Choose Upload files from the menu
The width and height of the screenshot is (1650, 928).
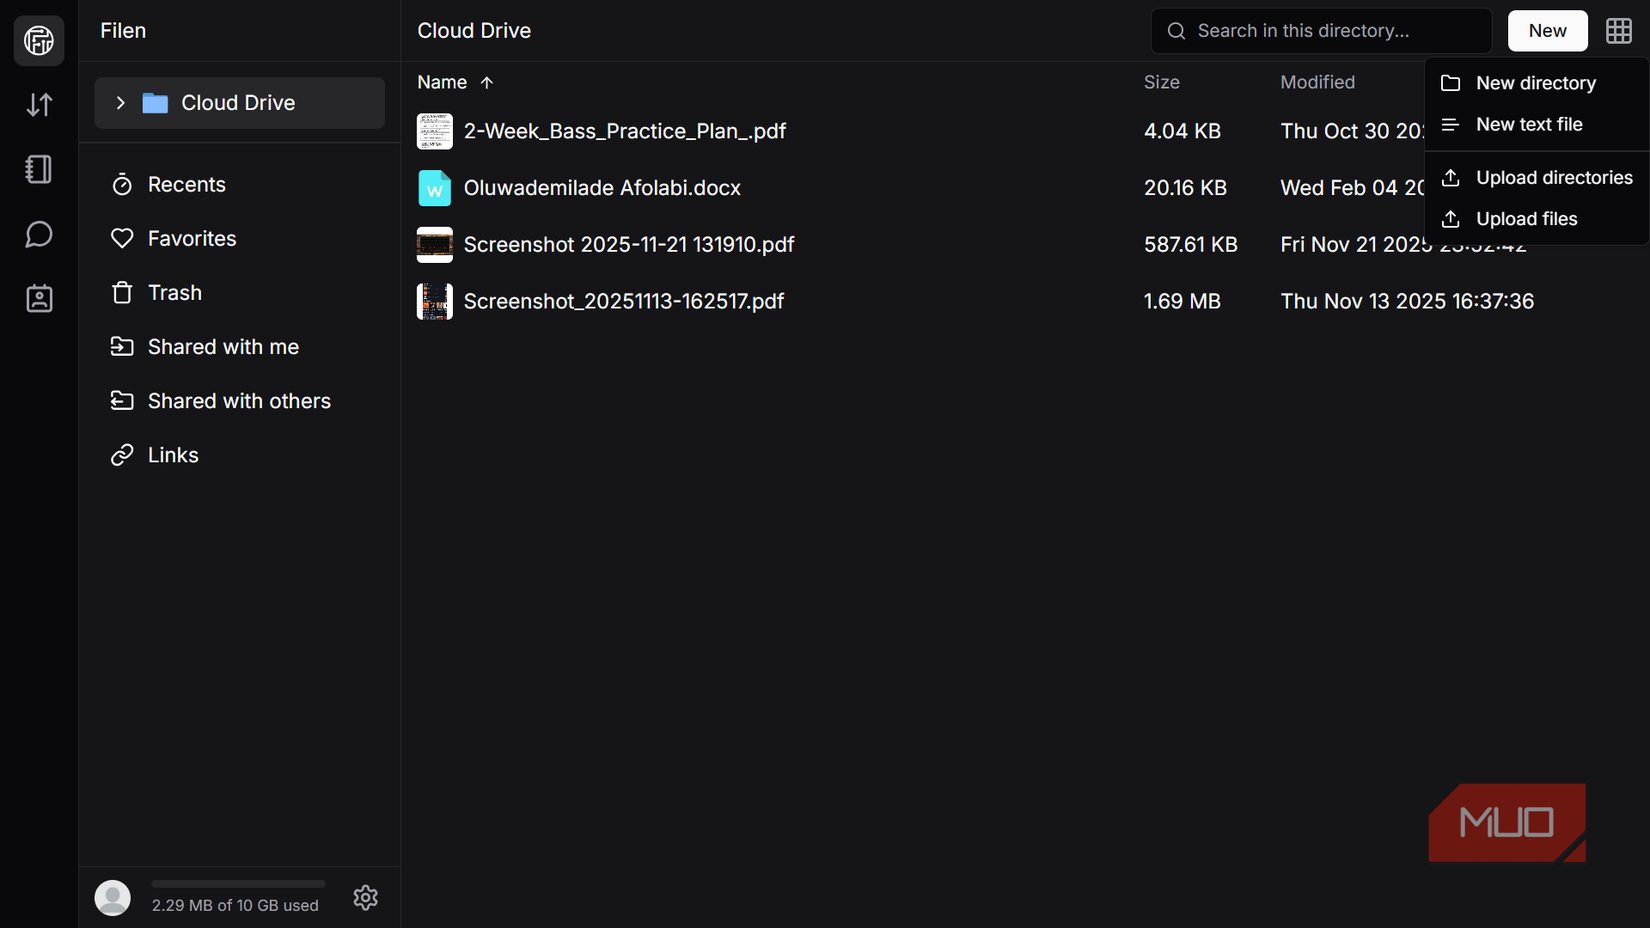(1522, 218)
